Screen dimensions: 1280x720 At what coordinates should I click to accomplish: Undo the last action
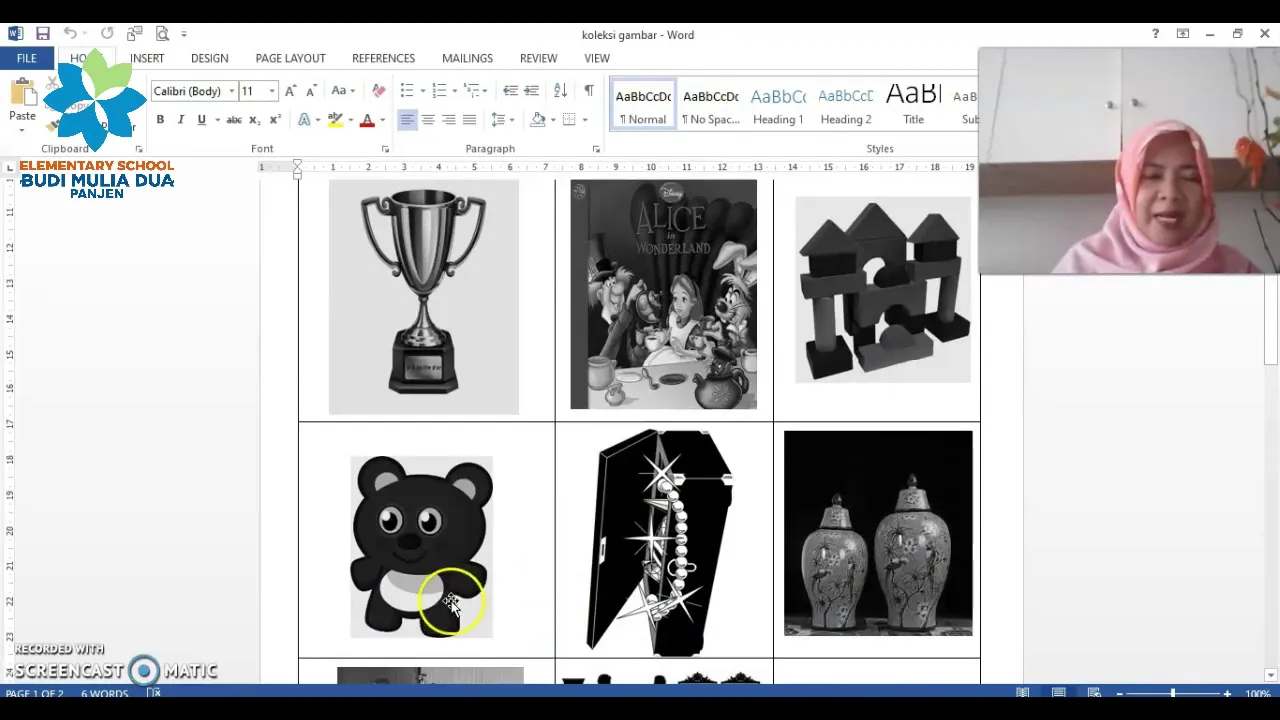click(x=70, y=34)
